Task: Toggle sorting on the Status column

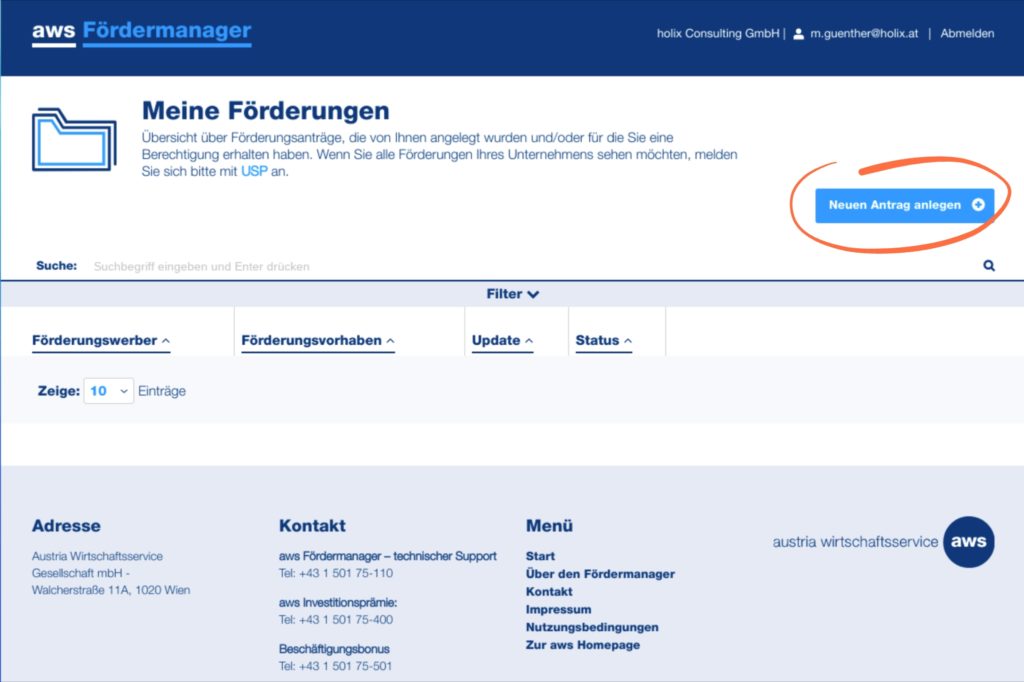Action: (x=602, y=340)
